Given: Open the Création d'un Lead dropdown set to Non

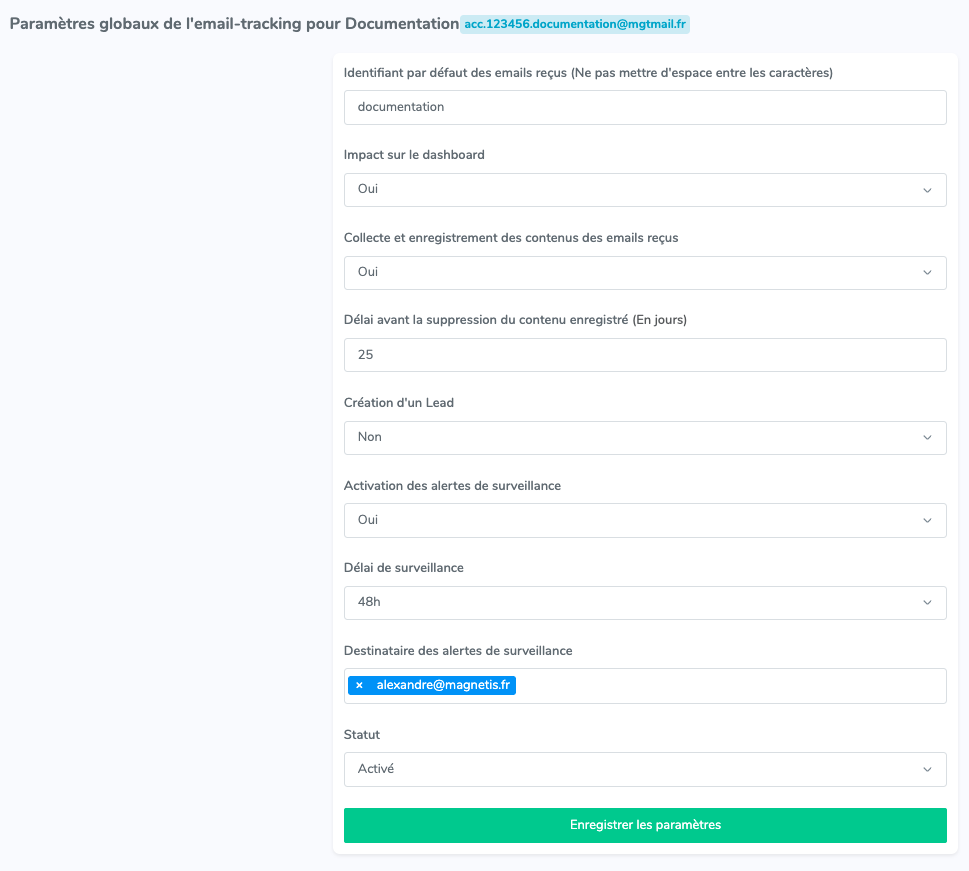Looking at the screenshot, I should pyautogui.click(x=645, y=438).
